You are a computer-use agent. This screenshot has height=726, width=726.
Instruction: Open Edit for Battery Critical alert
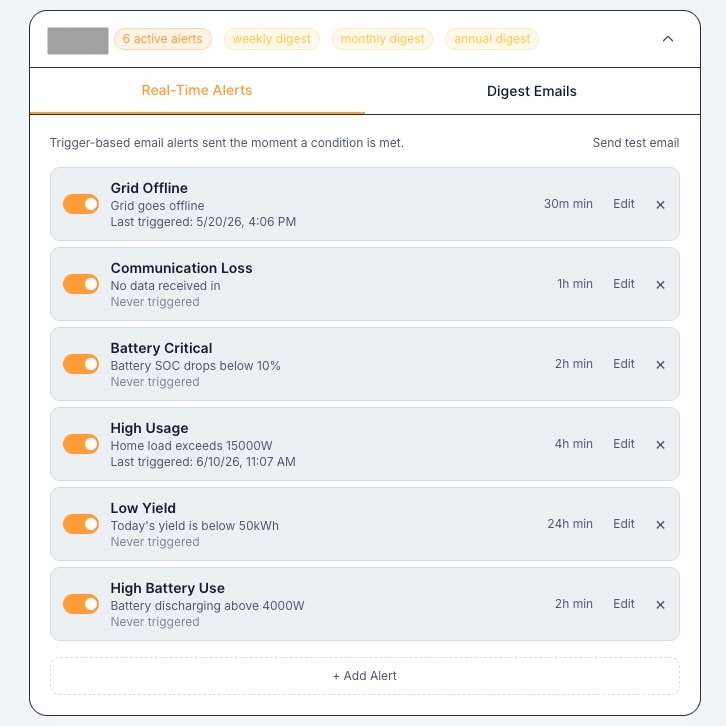pos(624,364)
